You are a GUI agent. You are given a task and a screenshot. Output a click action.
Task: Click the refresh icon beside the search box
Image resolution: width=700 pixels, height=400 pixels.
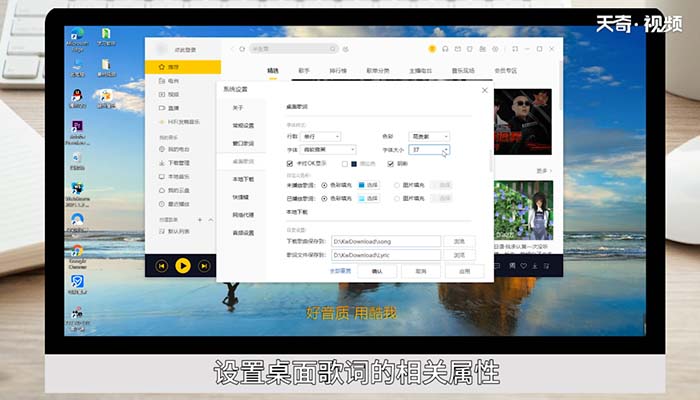point(242,49)
